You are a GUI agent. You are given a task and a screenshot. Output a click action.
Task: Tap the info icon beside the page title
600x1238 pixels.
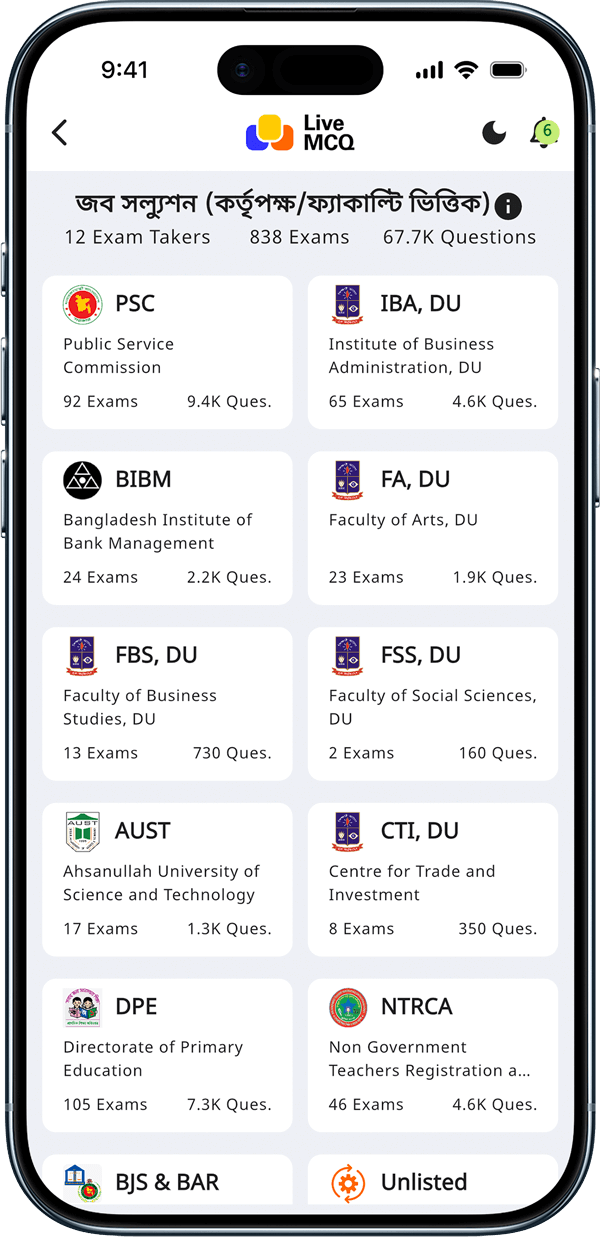tap(508, 206)
